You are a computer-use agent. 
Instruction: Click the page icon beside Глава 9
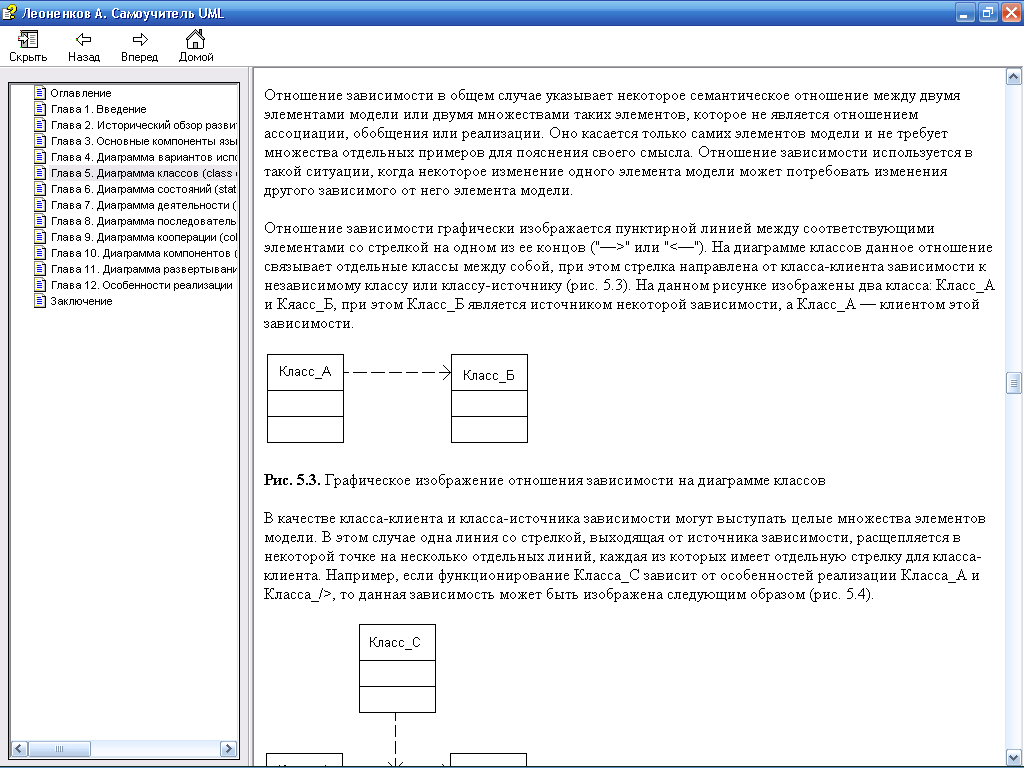[40, 236]
